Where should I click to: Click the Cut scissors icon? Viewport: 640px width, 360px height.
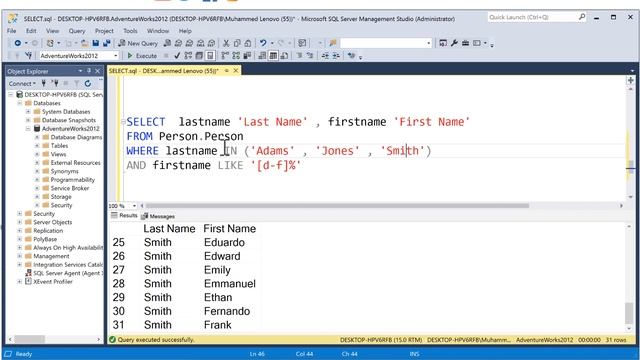(226, 43)
